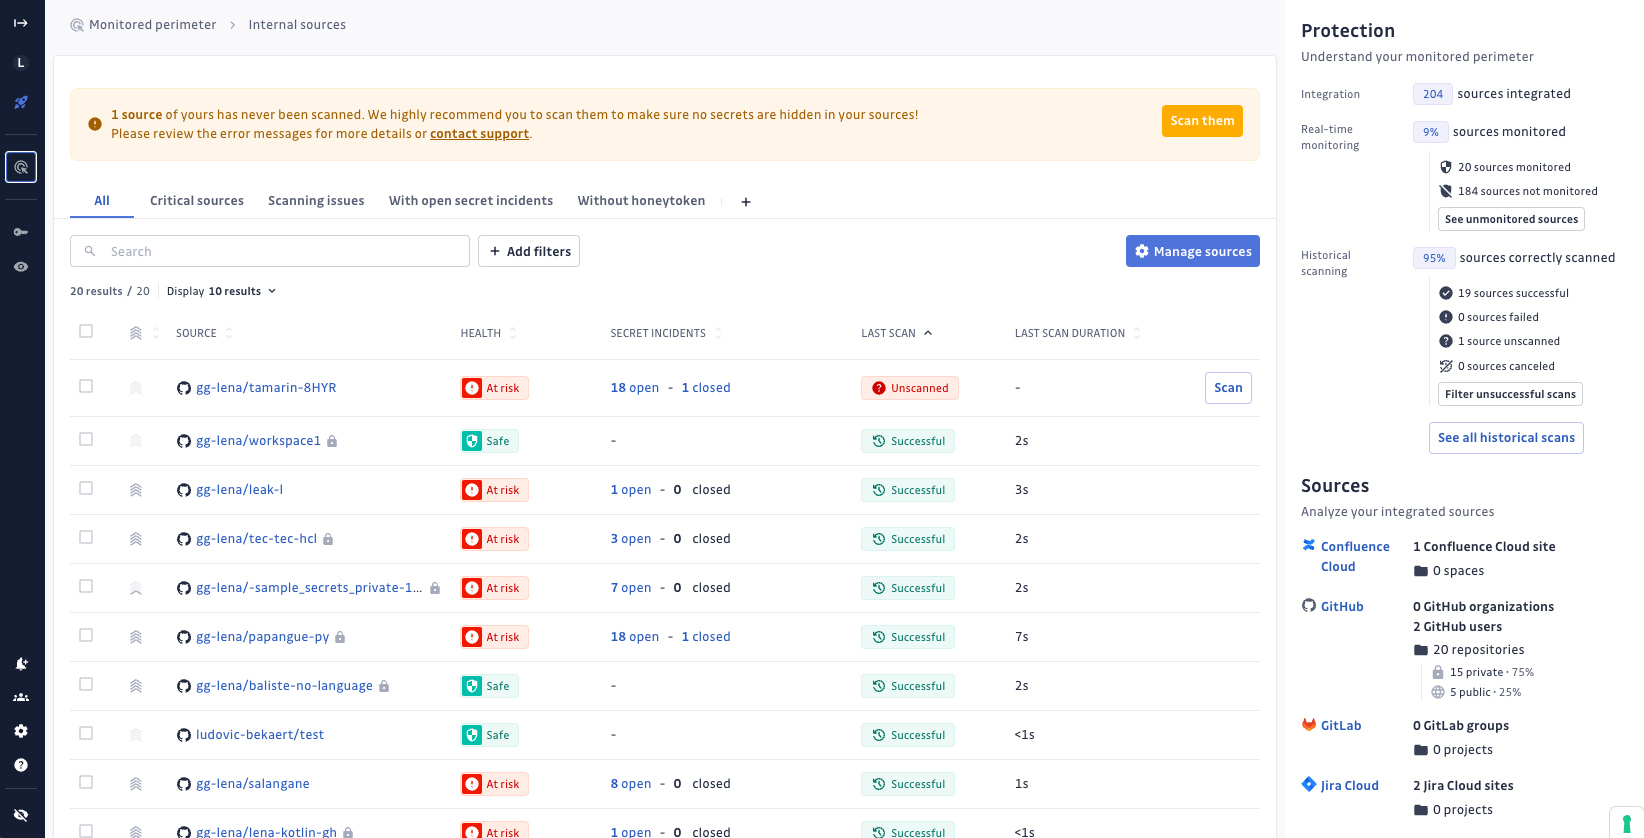Check the box for gg-lena/-sample_secrets_private
The height and width of the screenshot is (838, 1644).
click(x=86, y=586)
